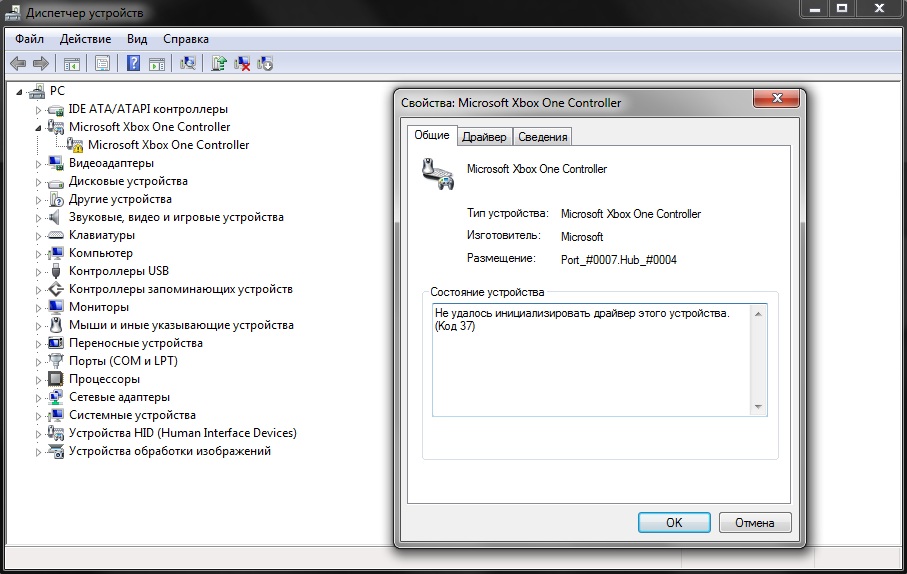Select the PC computer icon in tree
Viewport: 907px width, 574px height.
[x=37, y=91]
